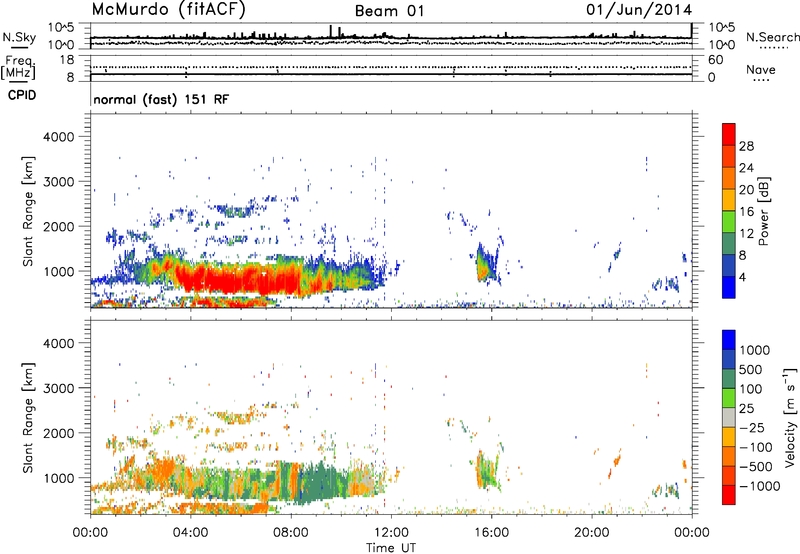Click the "N.Search" legend label
This screenshot has width=800, height=554.
[x=772, y=37]
